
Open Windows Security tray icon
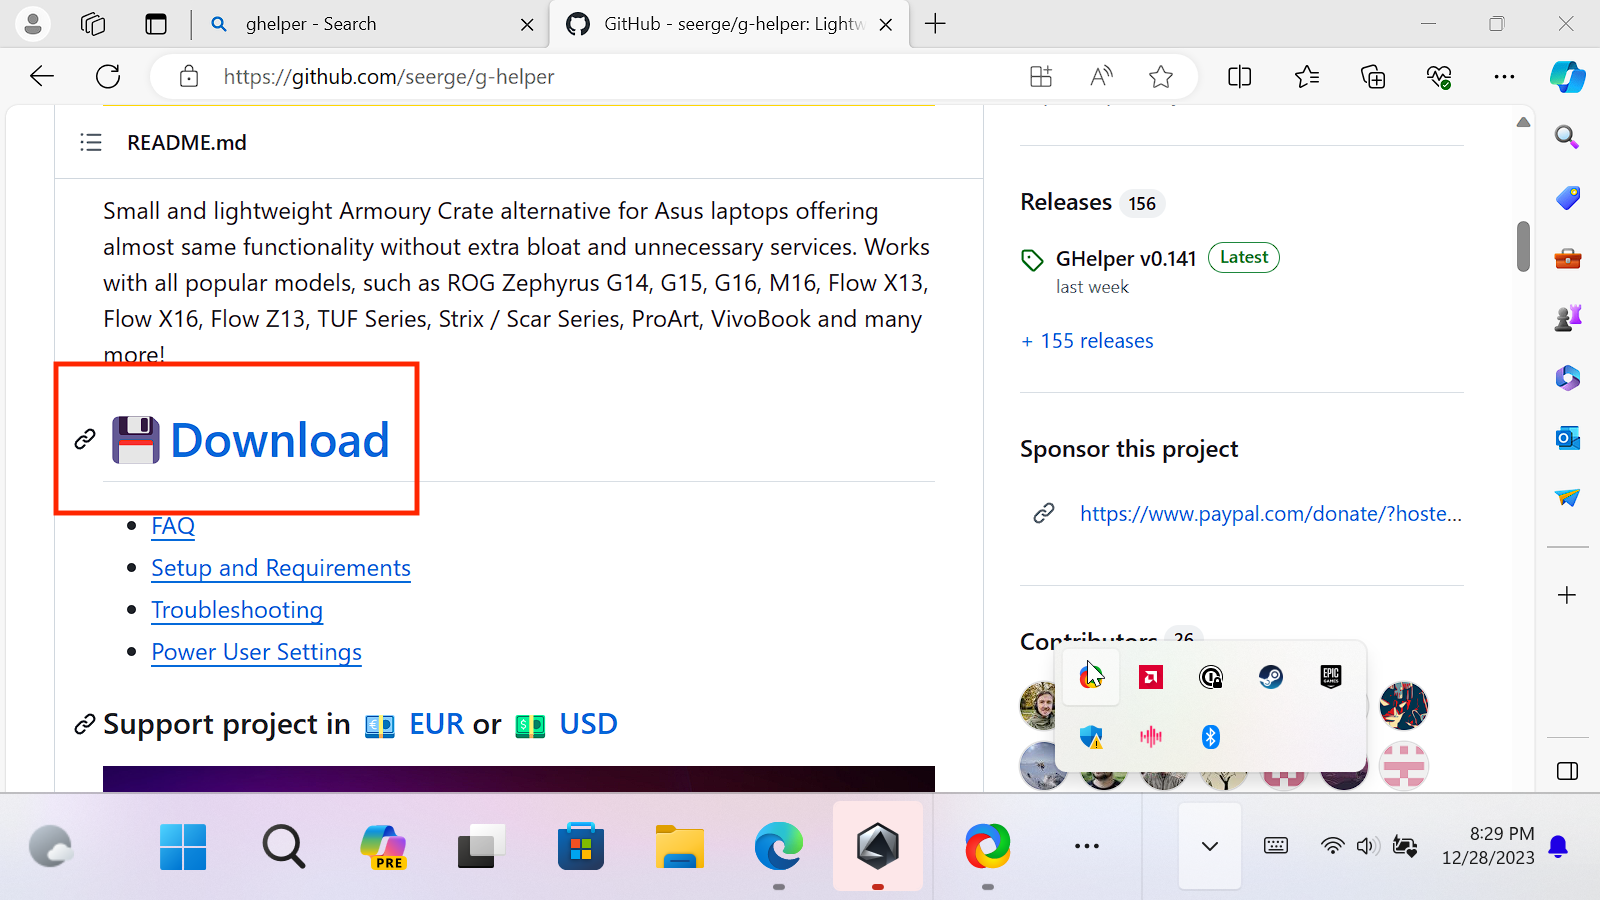tap(1091, 737)
